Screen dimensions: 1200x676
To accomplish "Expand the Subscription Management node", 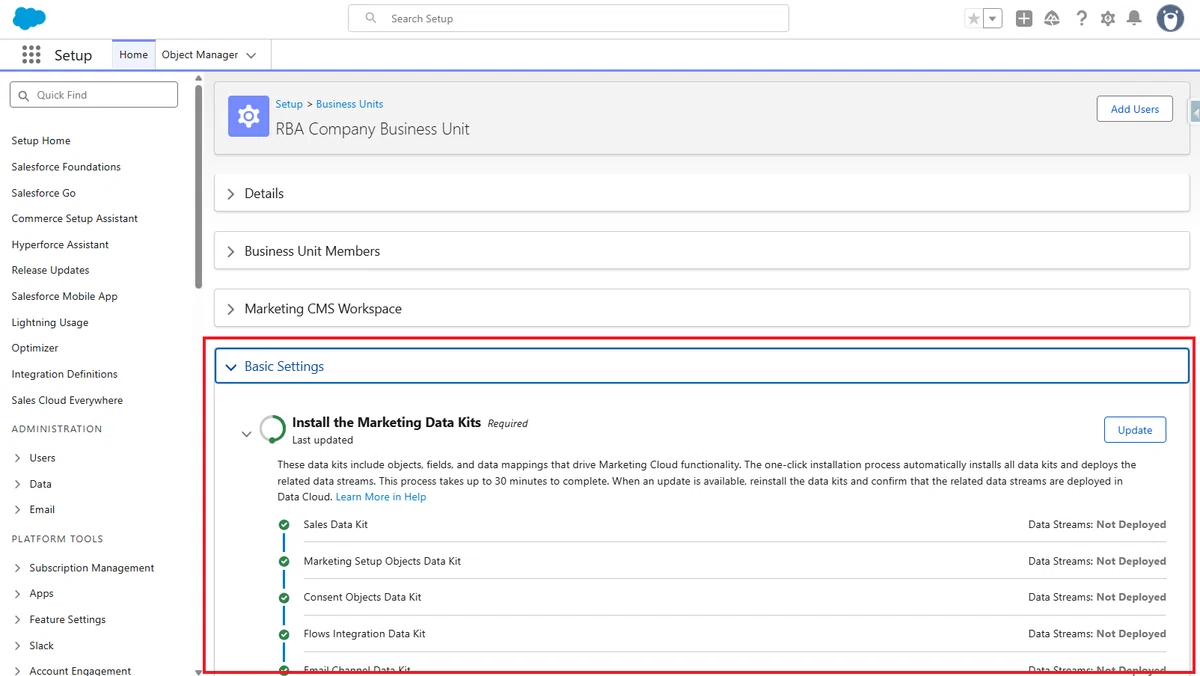I will 18,568.
